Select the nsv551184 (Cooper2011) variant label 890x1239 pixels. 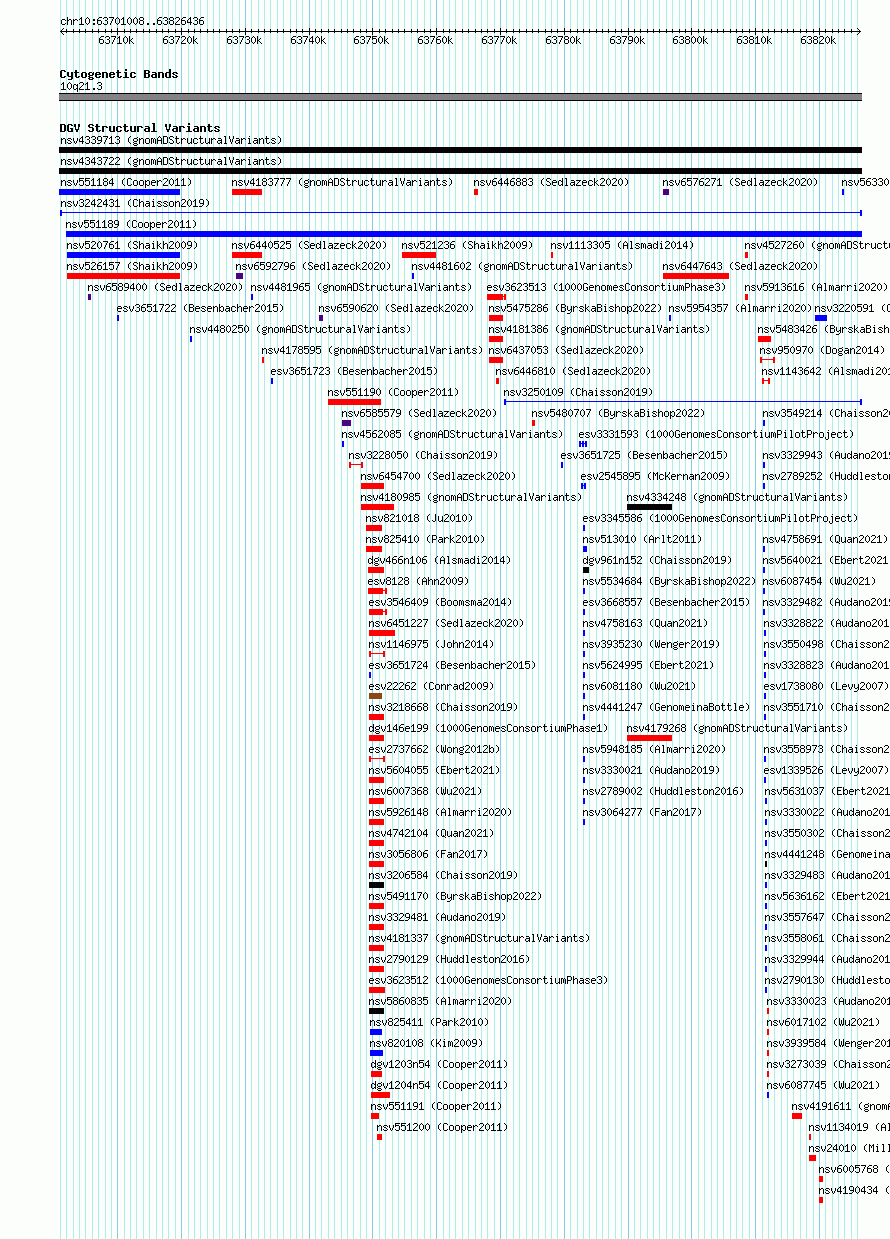[x=126, y=182]
